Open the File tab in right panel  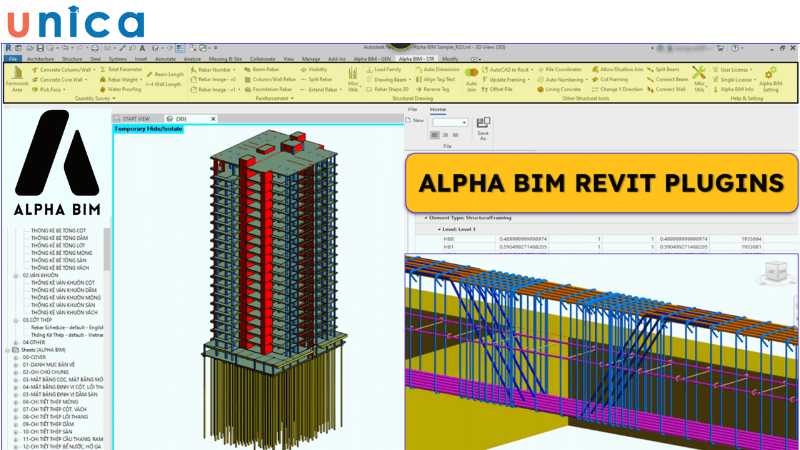click(412, 109)
